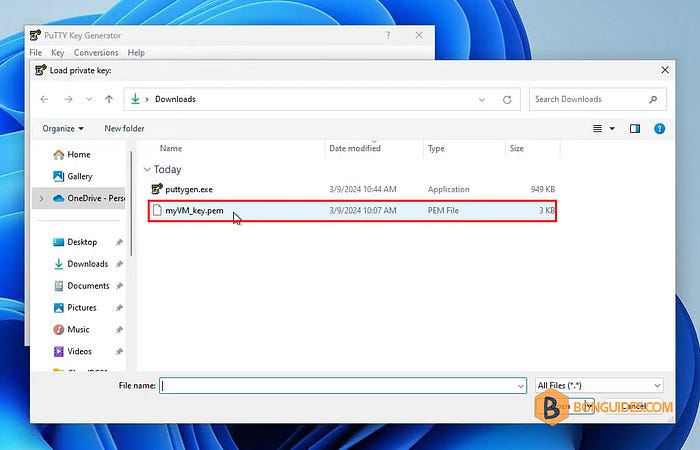Image resolution: width=700 pixels, height=450 pixels.
Task: Open File menu in PuTTY Key Generator
Action: point(35,53)
